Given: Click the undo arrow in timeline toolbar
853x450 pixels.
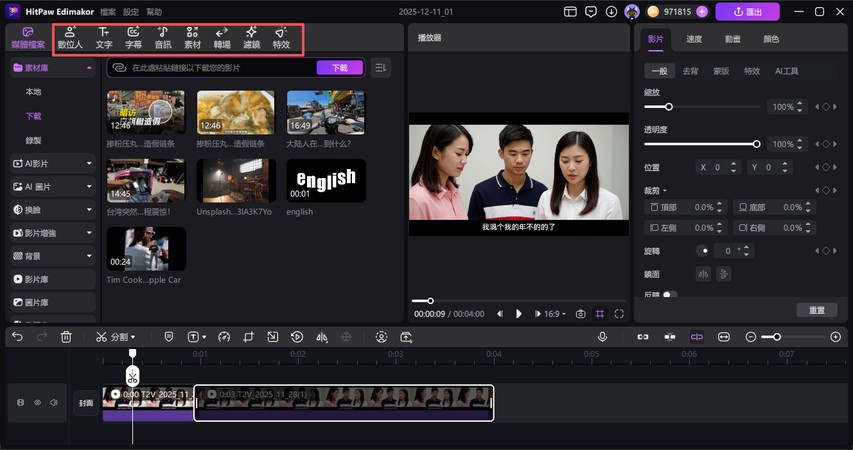Looking at the screenshot, I should coord(17,337).
